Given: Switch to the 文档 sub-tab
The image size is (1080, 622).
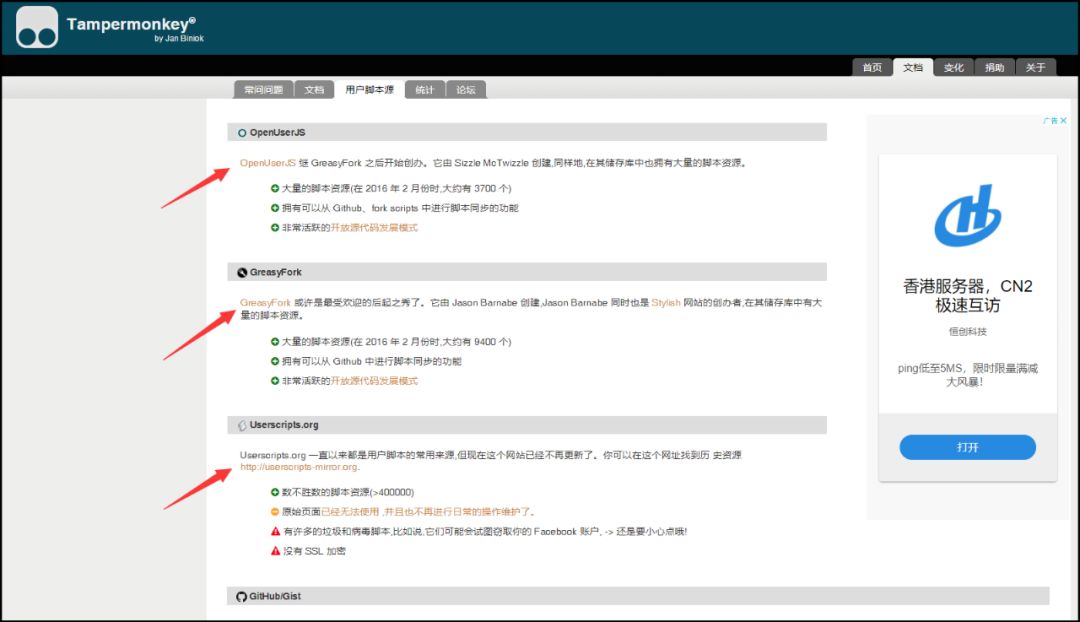Looking at the screenshot, I should pyautogui.click(x=314, y=90).
